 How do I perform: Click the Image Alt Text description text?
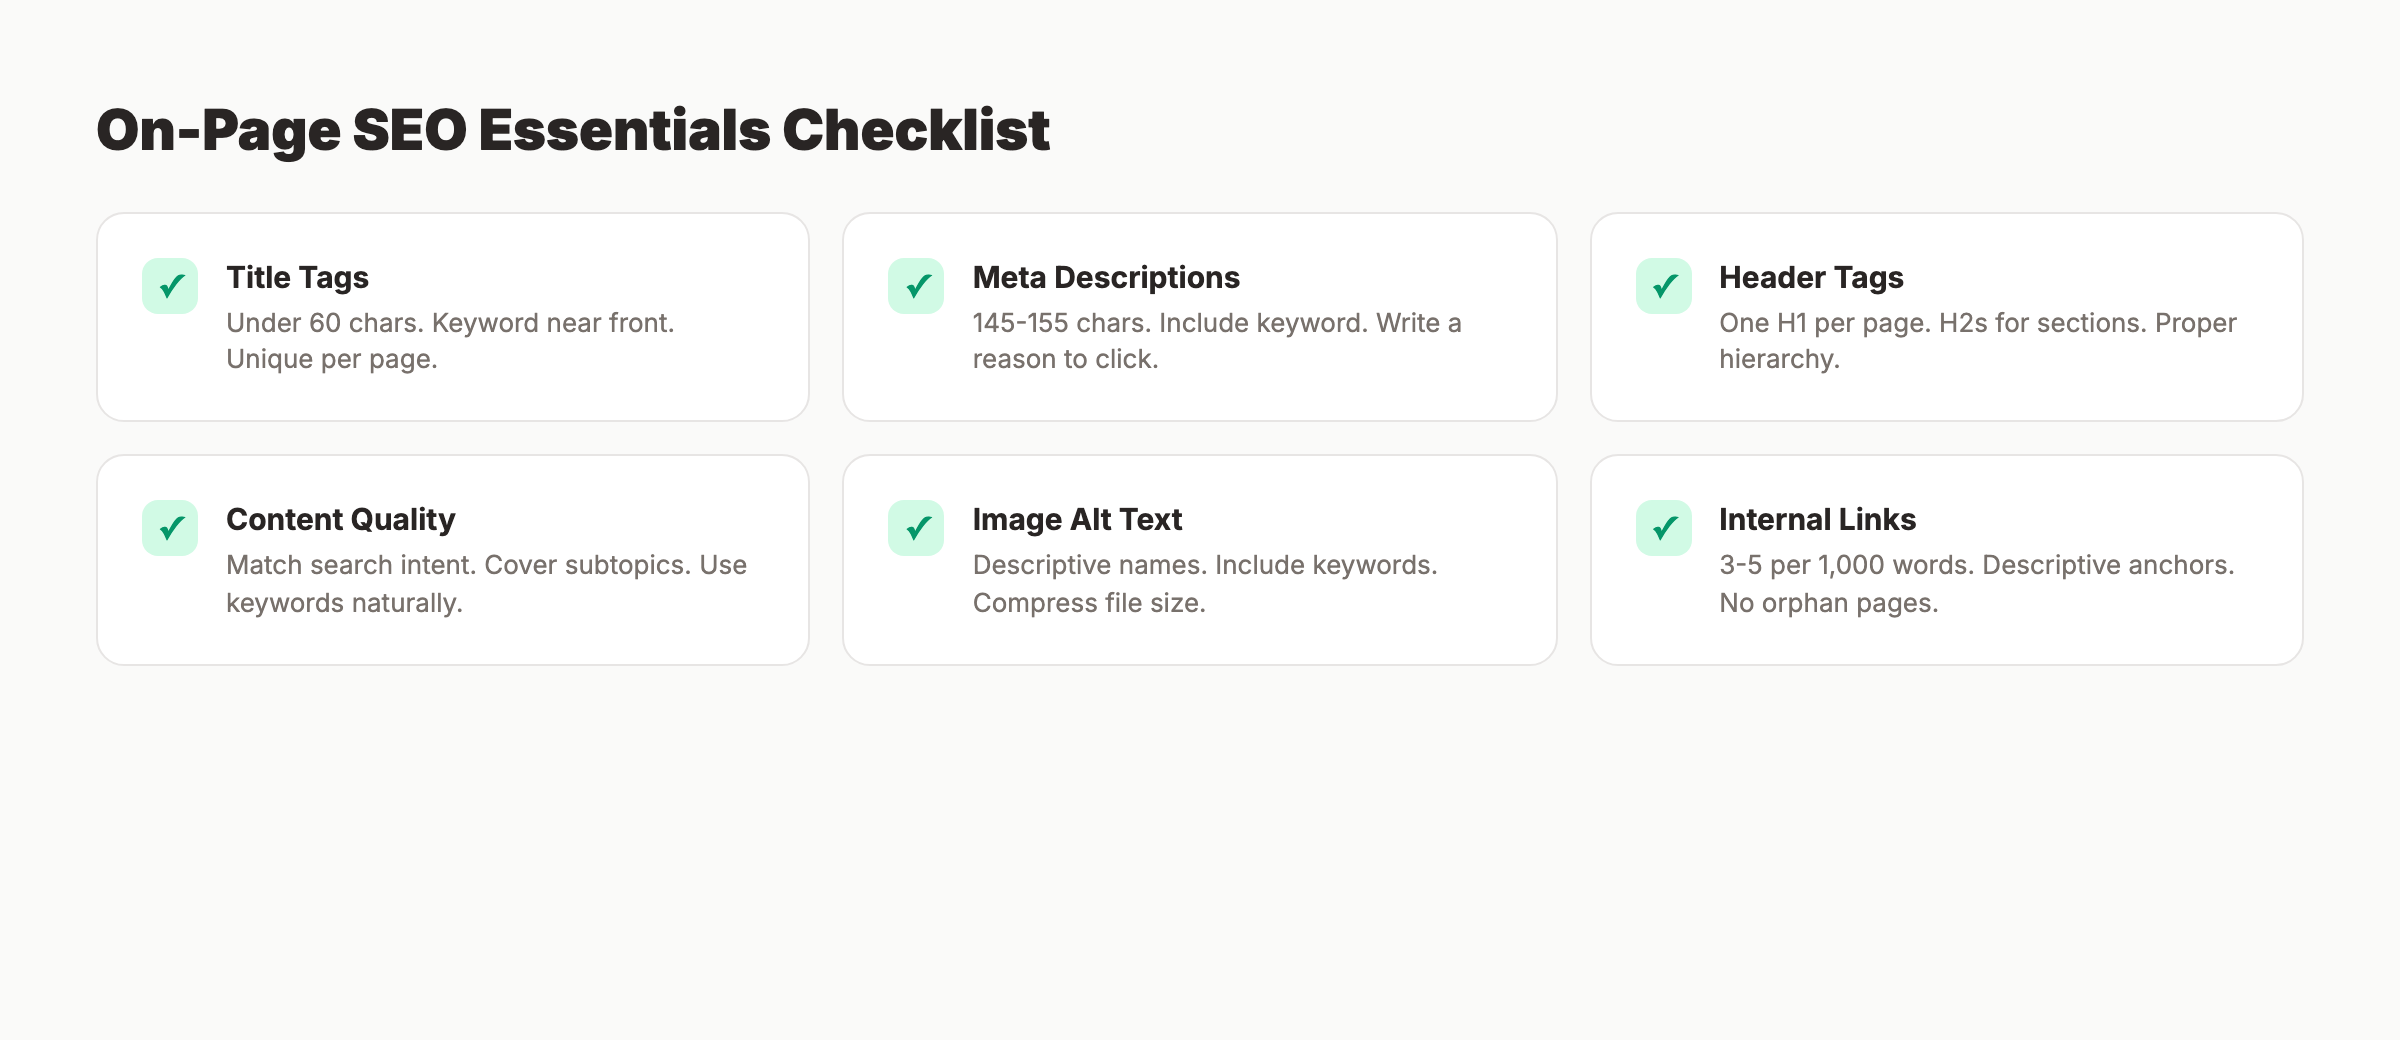[1204, 583]
